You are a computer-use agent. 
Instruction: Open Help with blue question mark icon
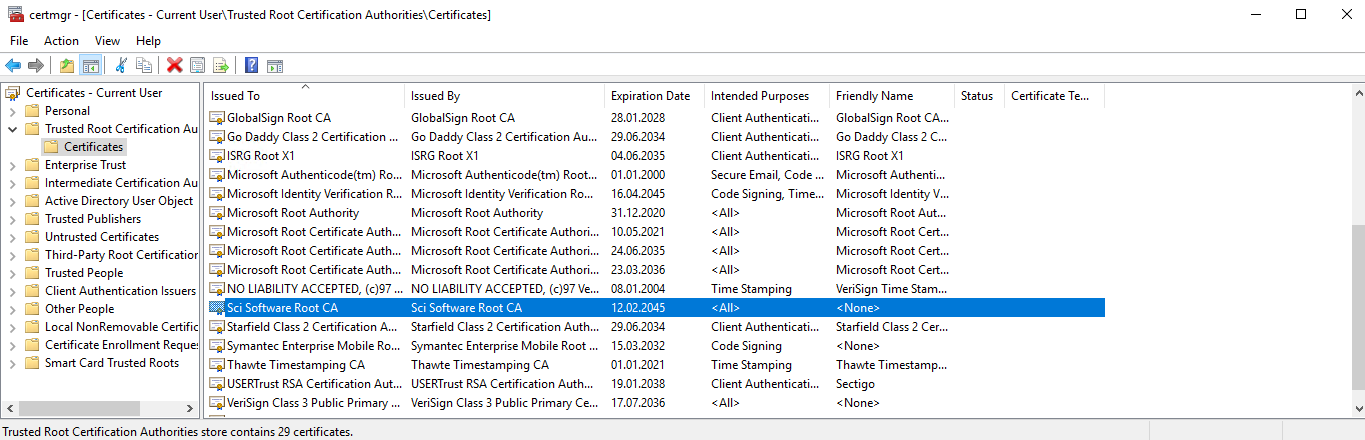click(251, 66)
